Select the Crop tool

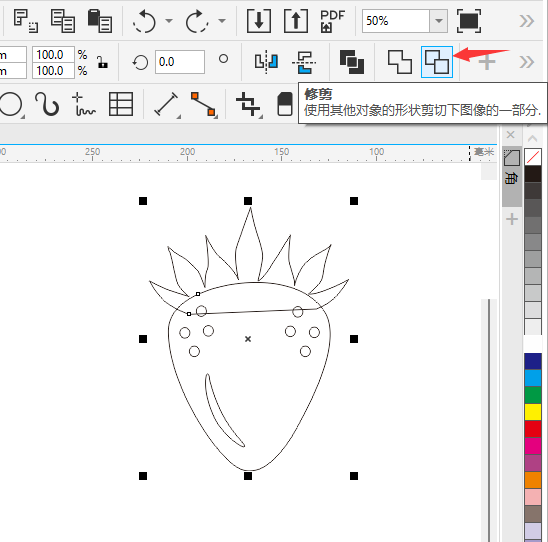click(248, 104)
